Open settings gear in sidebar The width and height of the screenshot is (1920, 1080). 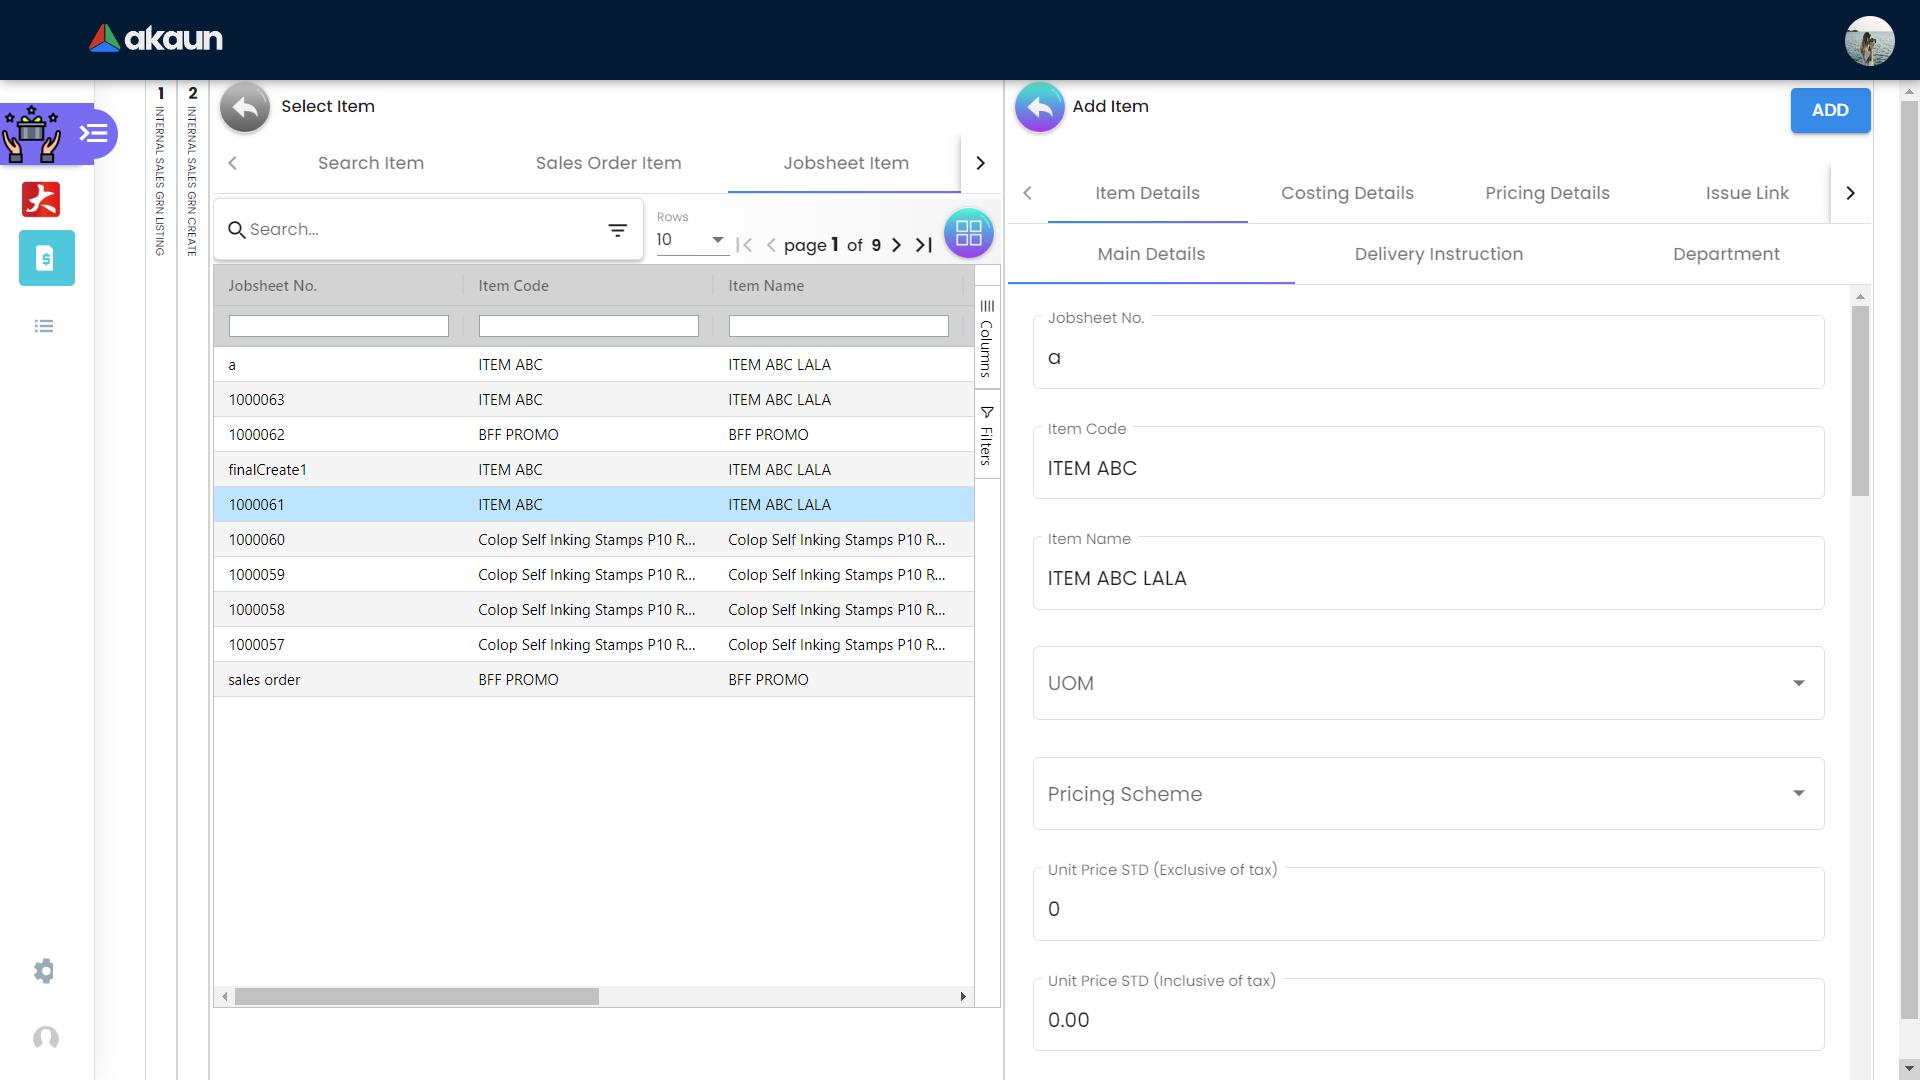click(44, 971)
